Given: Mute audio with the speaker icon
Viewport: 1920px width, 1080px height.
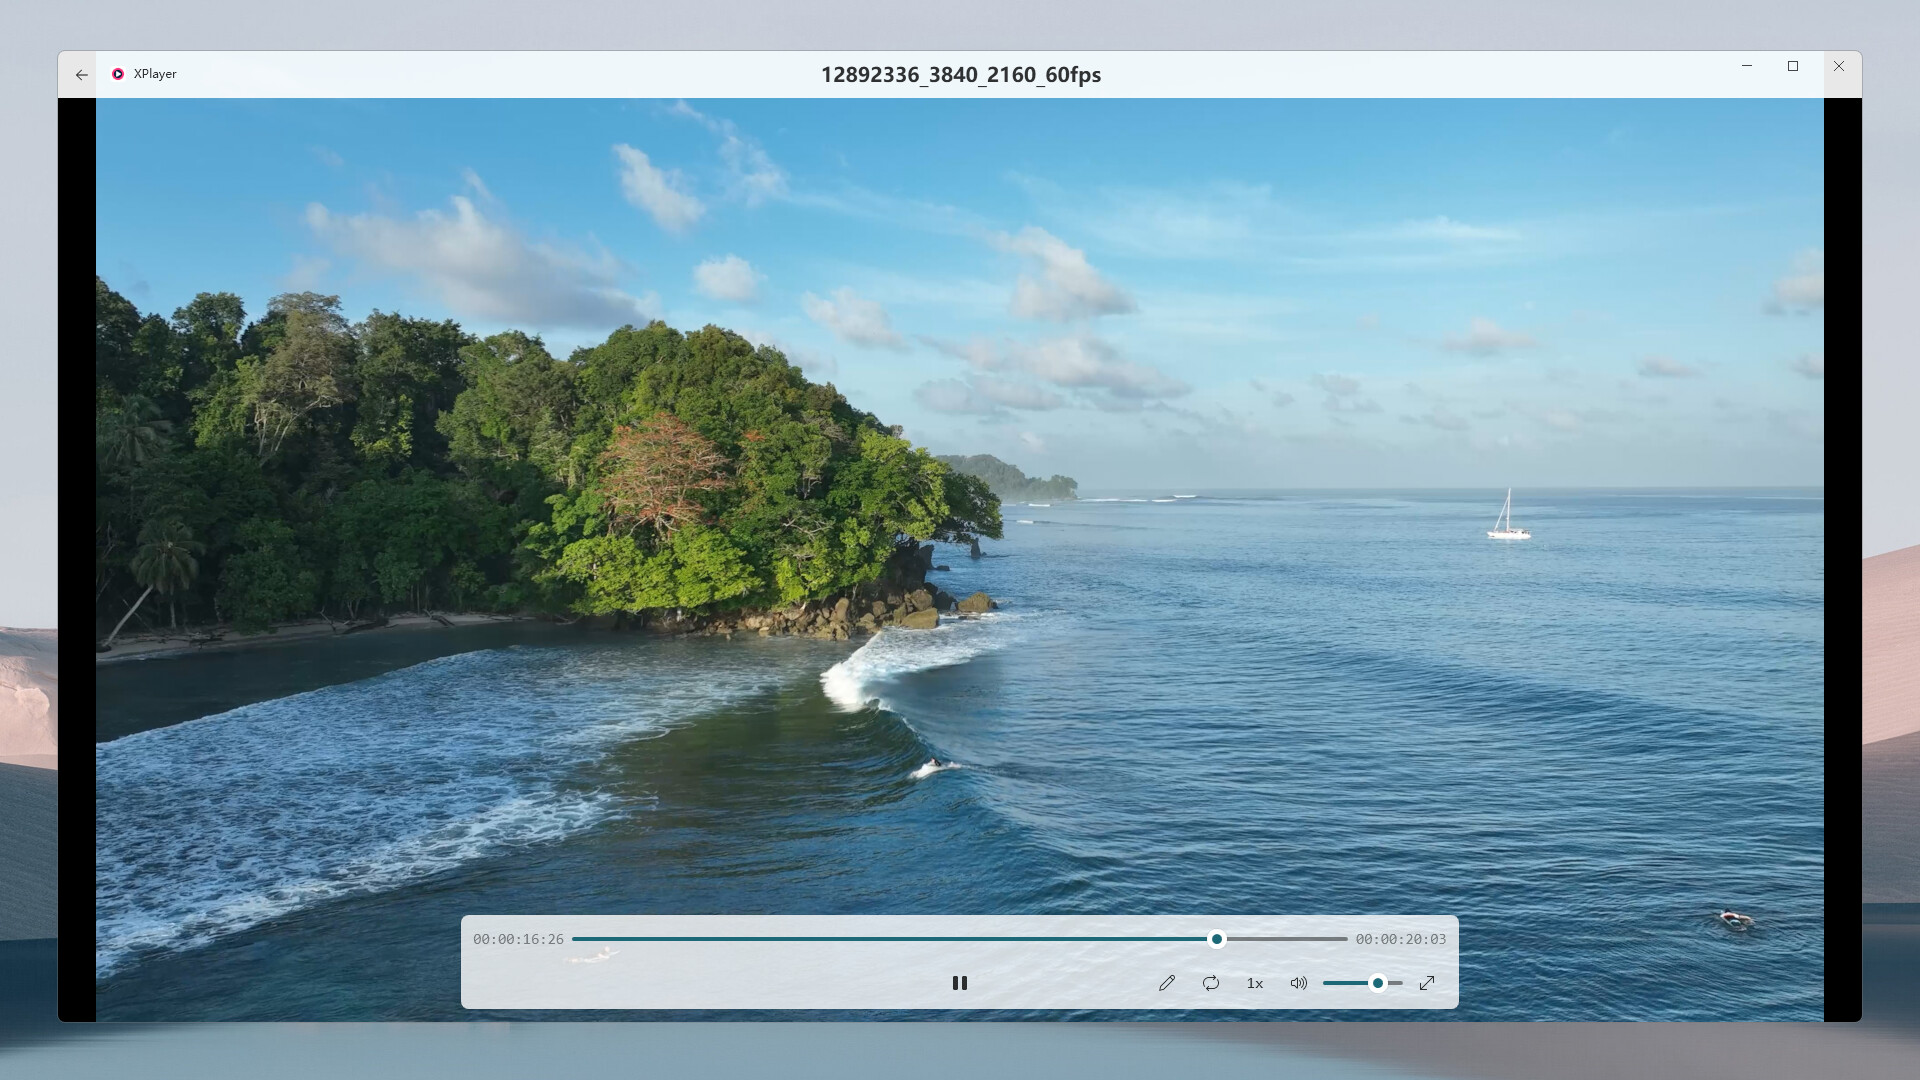Looking at the screenshot, I should pos(1299,983).
